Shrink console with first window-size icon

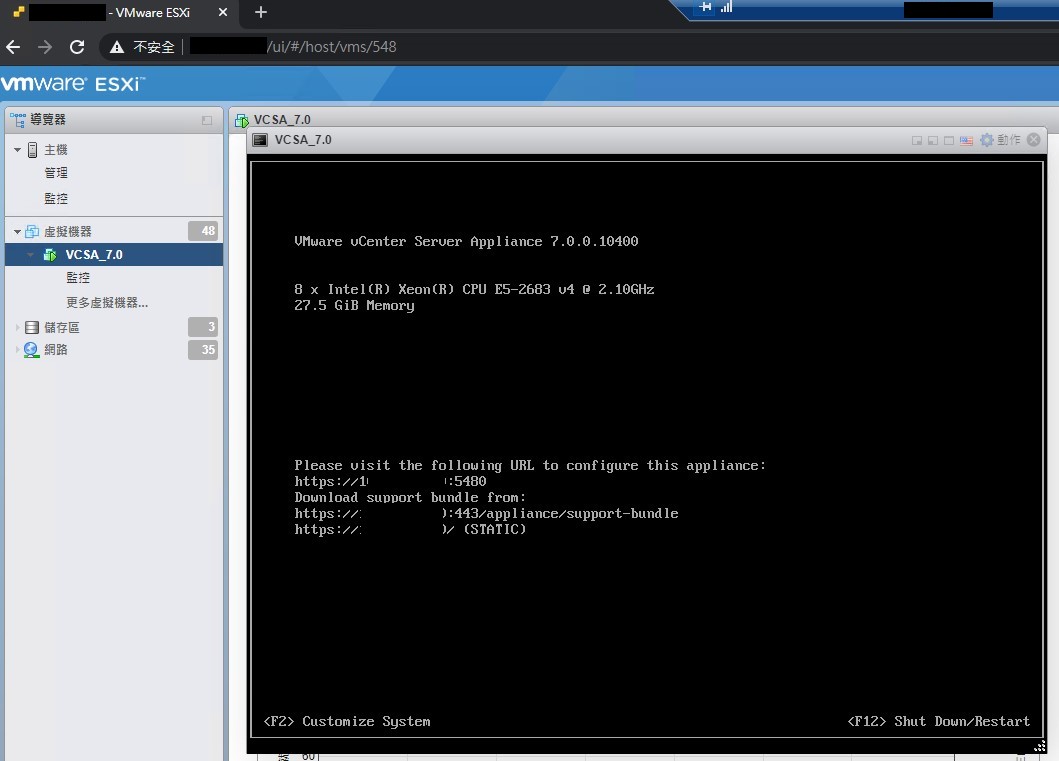point(916,140)
